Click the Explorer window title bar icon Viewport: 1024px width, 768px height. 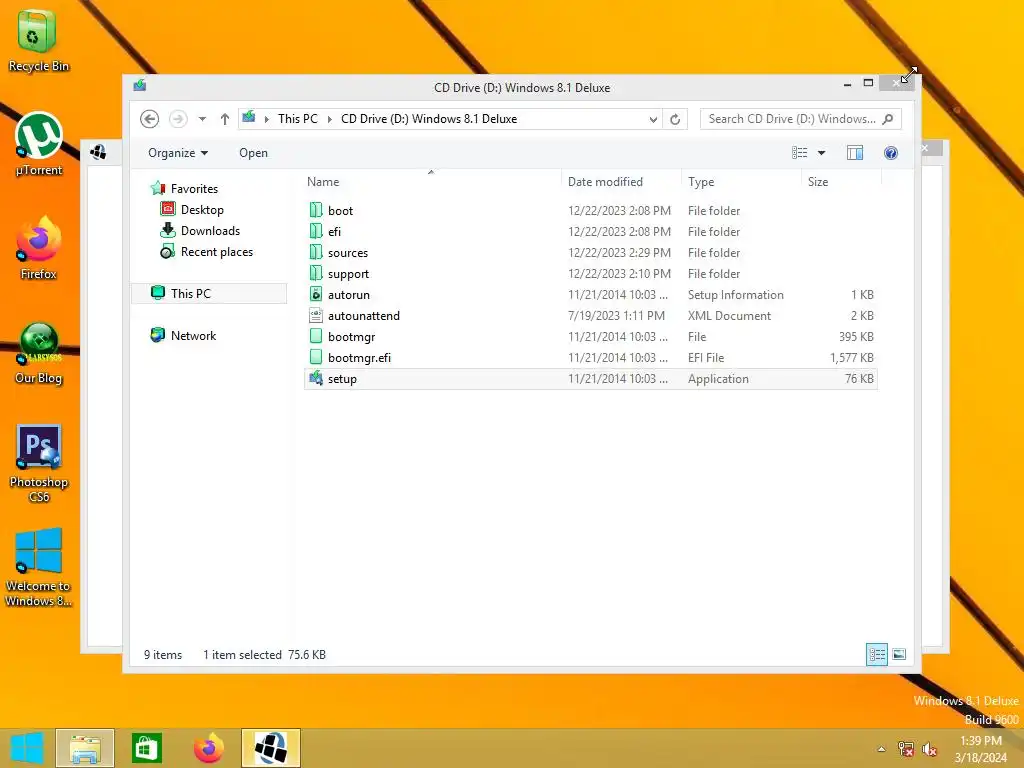[x=140, y=86]
